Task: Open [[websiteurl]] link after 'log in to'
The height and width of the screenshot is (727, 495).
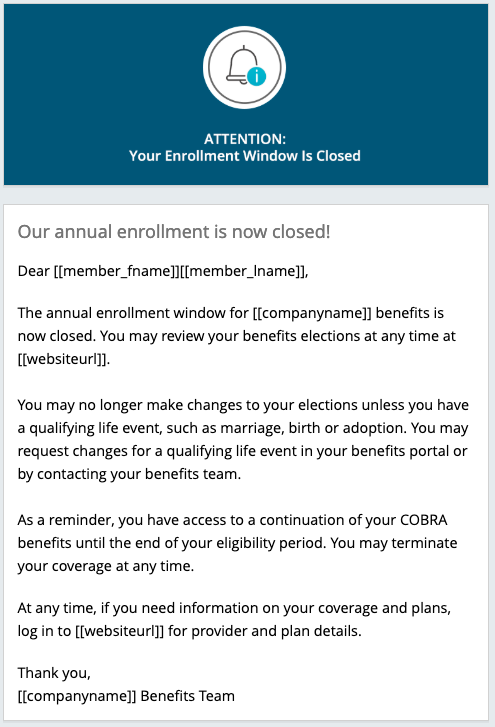Action: pyautogui.click(x=119, y=631)
